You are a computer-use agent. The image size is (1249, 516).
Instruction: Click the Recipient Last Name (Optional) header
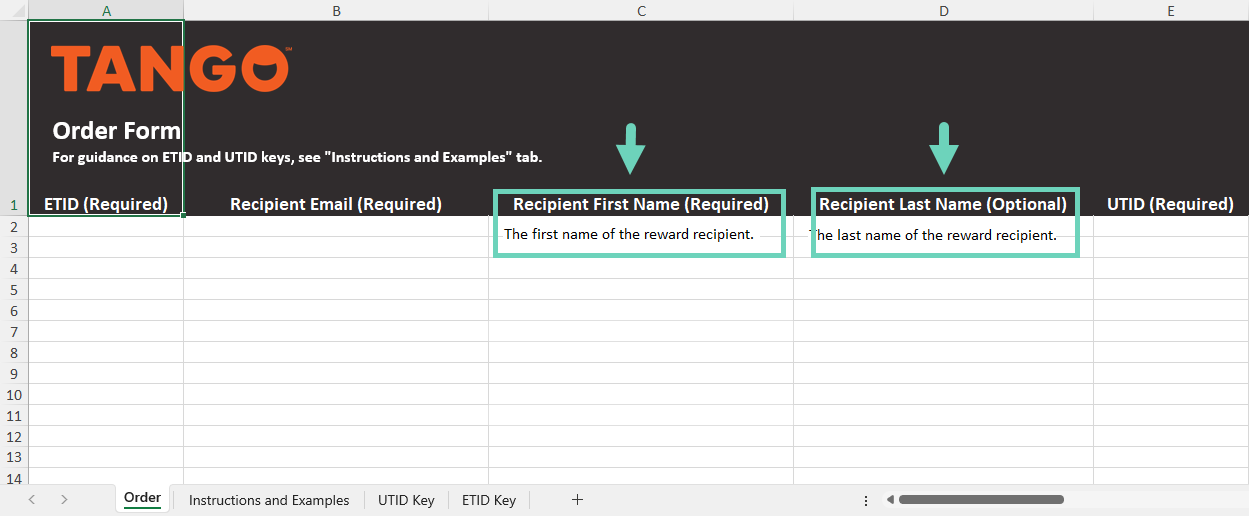point(943,204)
